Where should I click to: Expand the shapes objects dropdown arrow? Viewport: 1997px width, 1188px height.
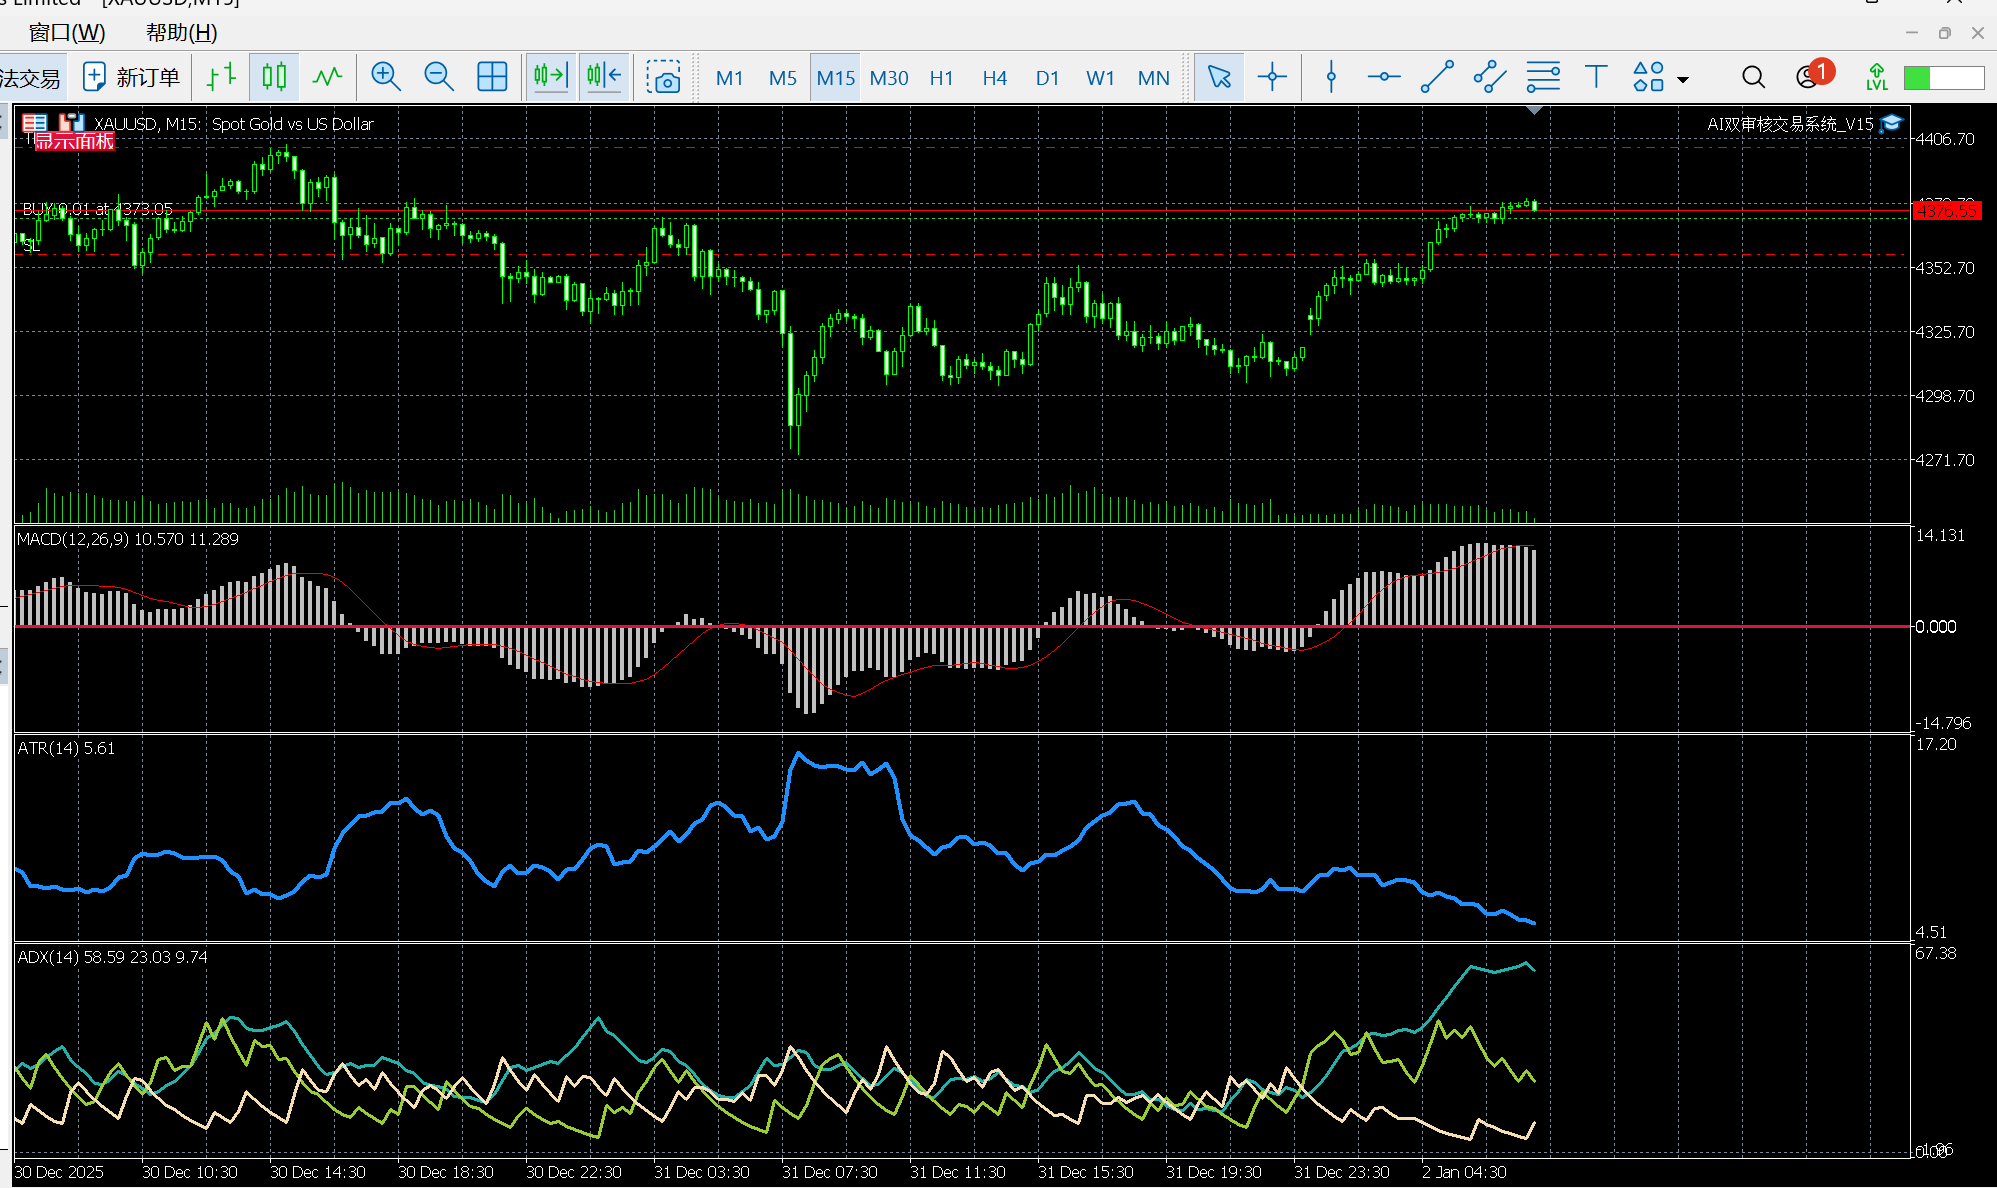[1683, 79]
